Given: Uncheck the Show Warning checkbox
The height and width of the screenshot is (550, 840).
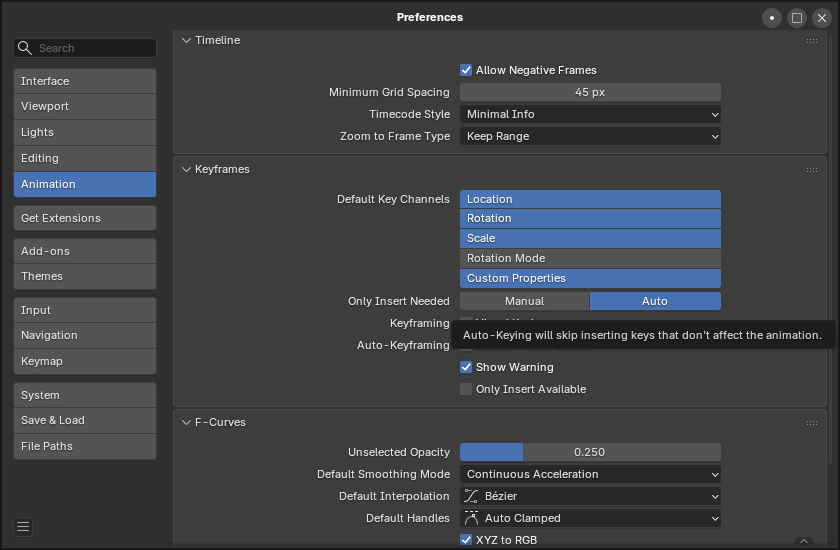Looking at the screenshot, I should (x=466, y=367).
